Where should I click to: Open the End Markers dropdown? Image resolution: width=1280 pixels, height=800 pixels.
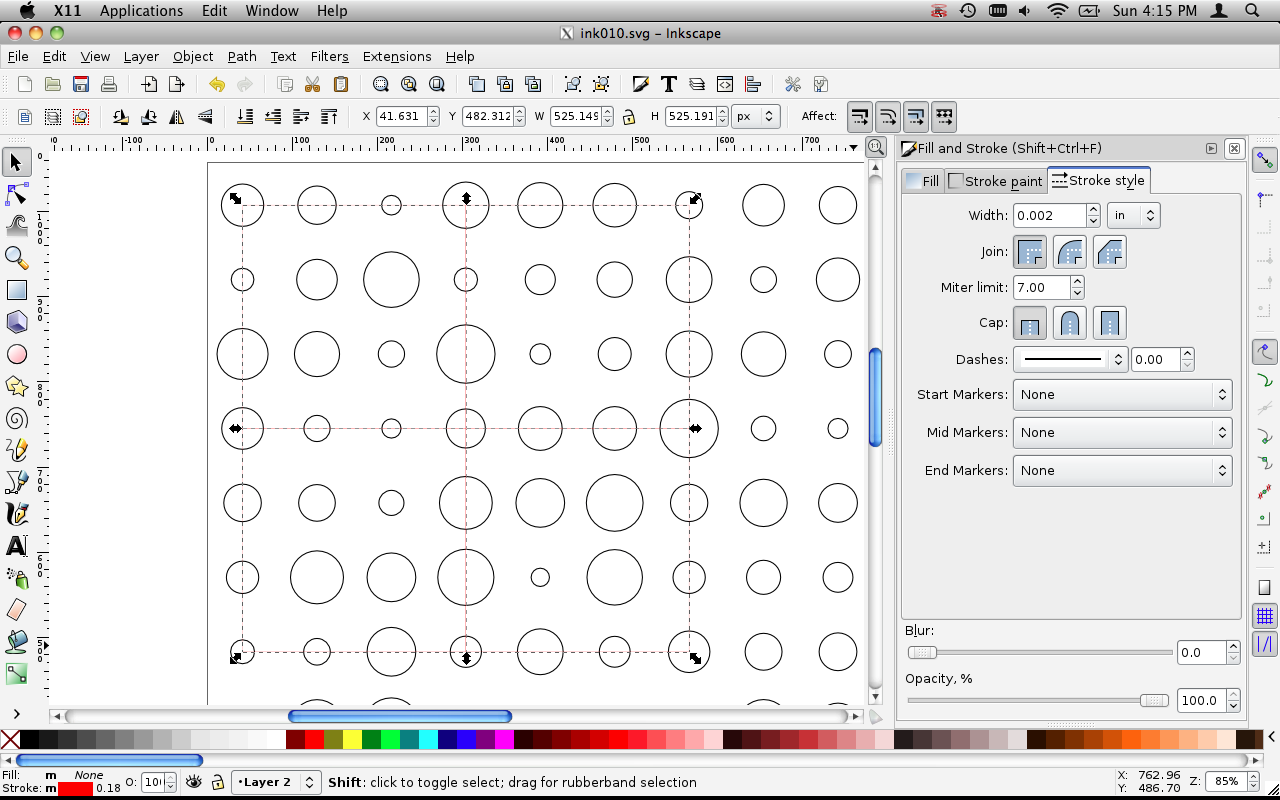[x=1122, y=471]
